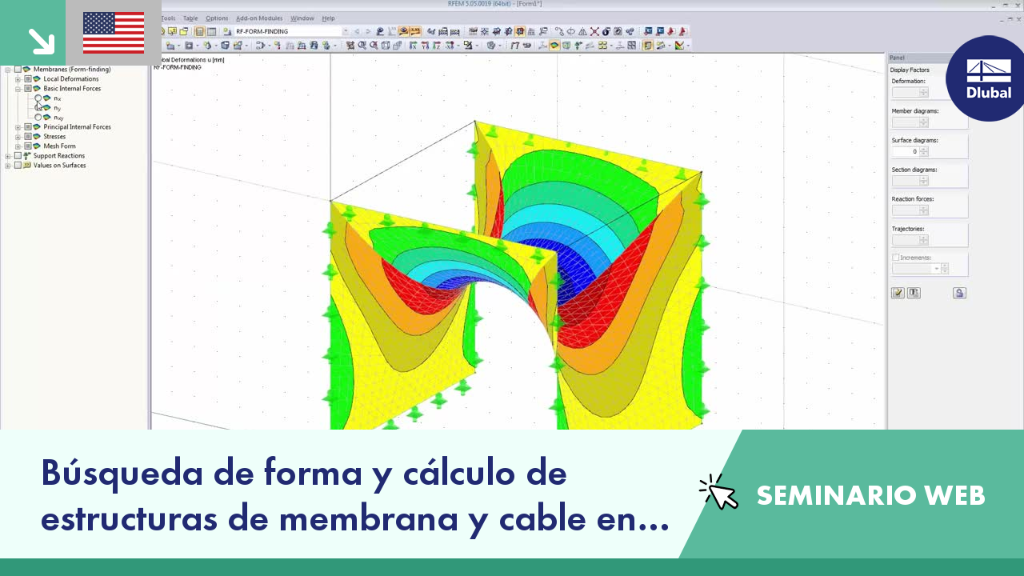1024x576 pixels.
Task: Collapse the Basic Internal Forces node
Action: pos(18,89)
